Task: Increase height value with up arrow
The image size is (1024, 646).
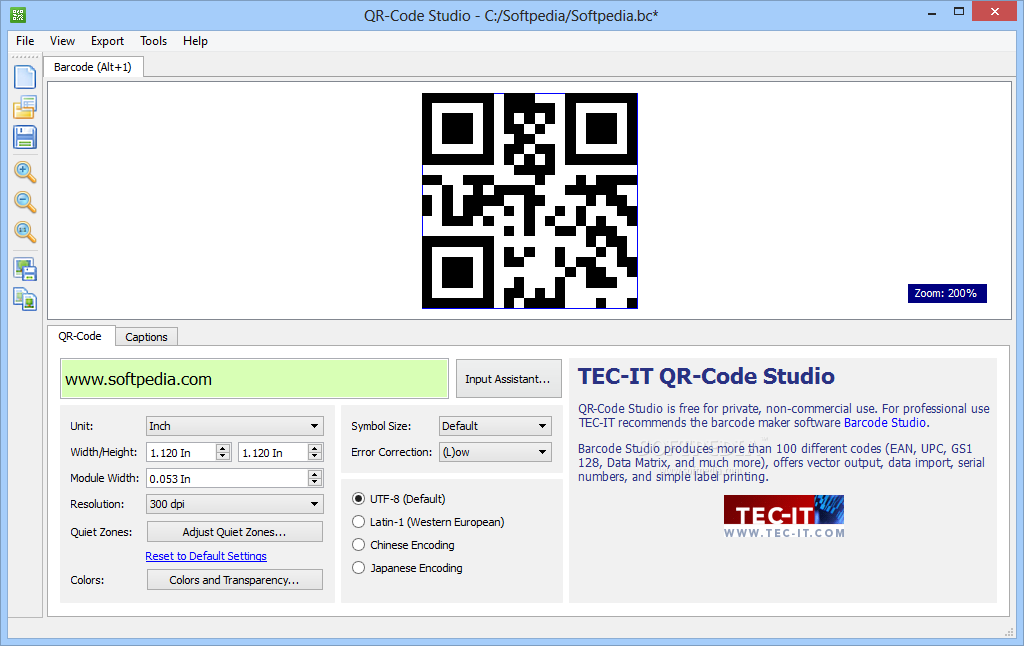Action: [x=315, y=448]
